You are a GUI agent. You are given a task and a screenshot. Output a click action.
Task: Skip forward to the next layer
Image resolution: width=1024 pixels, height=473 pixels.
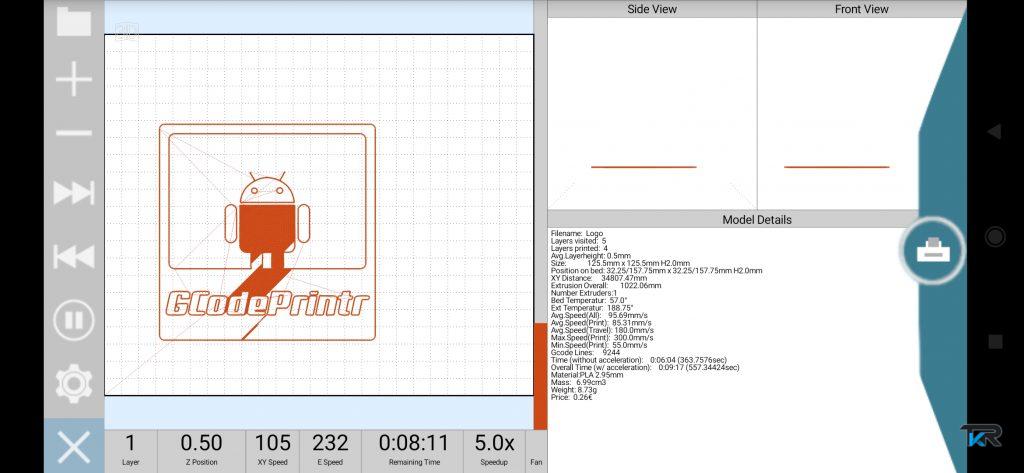pos(74,193)
